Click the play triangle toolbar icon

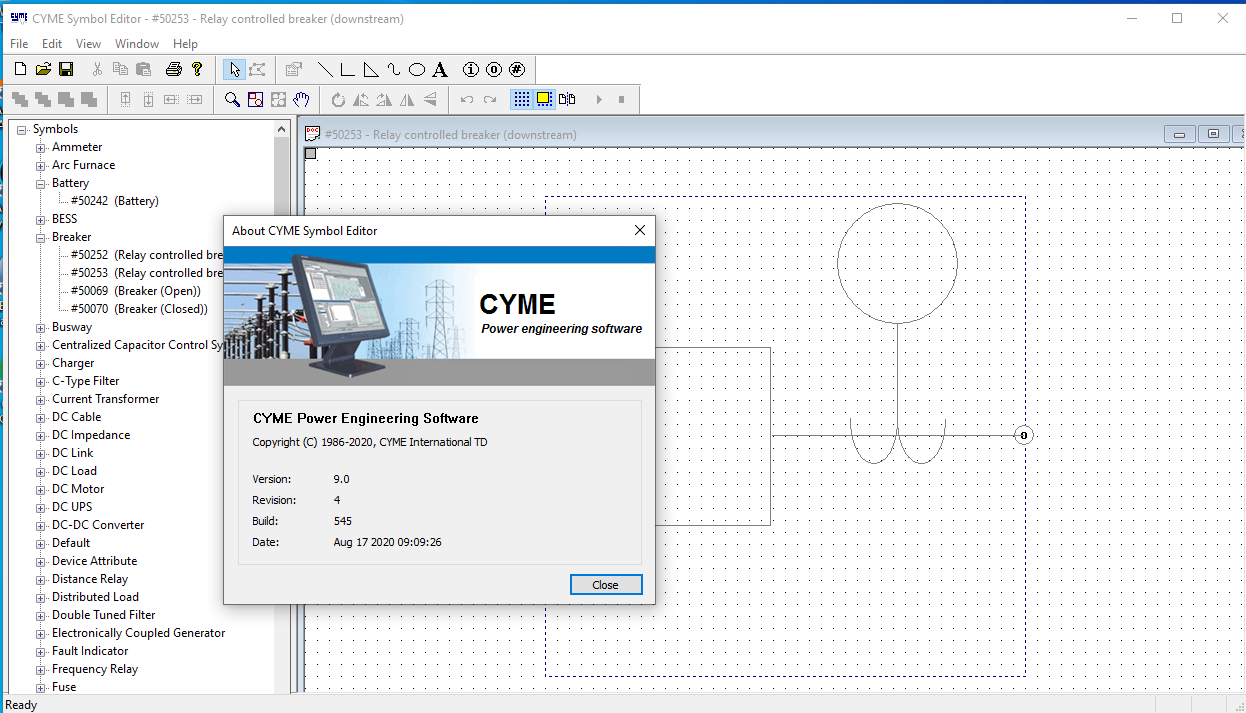599,99
